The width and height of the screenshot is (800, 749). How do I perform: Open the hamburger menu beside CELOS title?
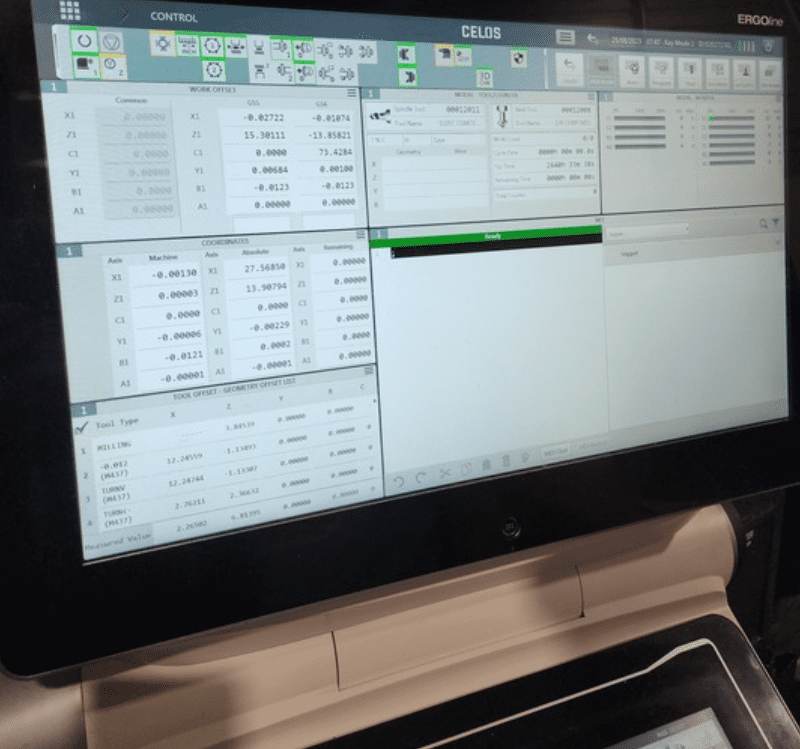point(565,37)
